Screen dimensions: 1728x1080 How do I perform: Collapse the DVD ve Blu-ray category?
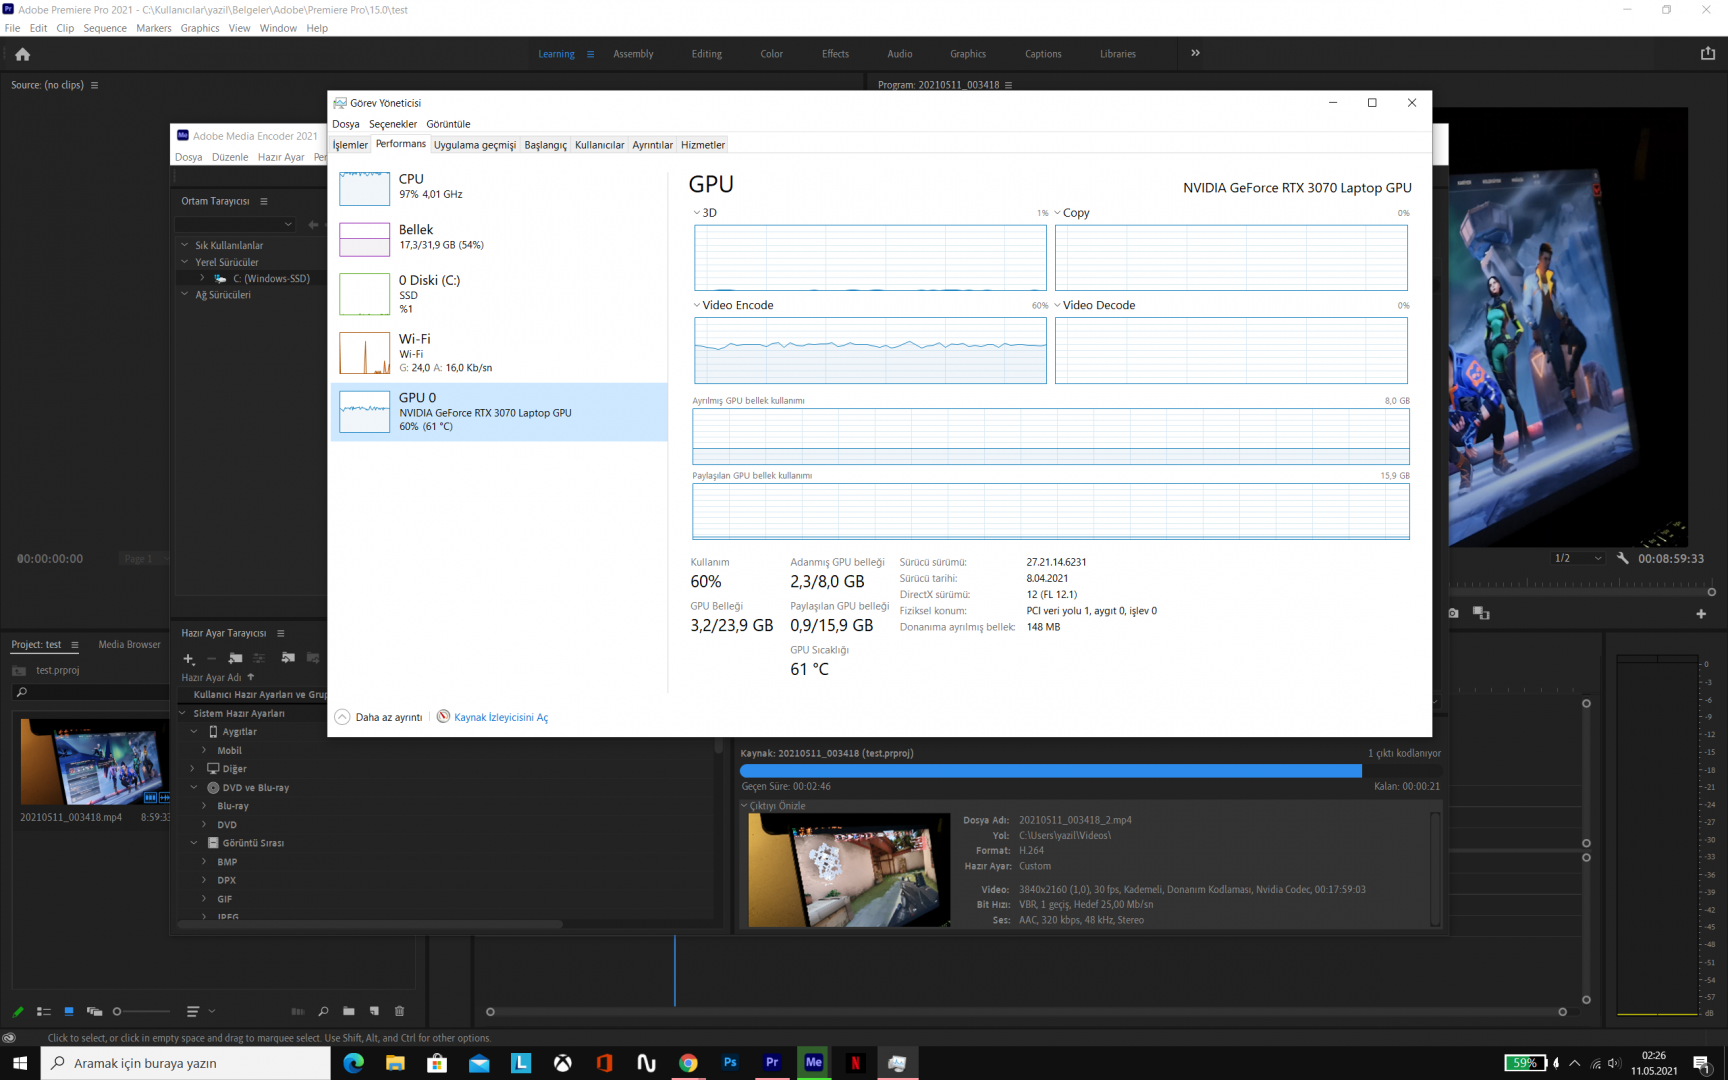[193, 787]
